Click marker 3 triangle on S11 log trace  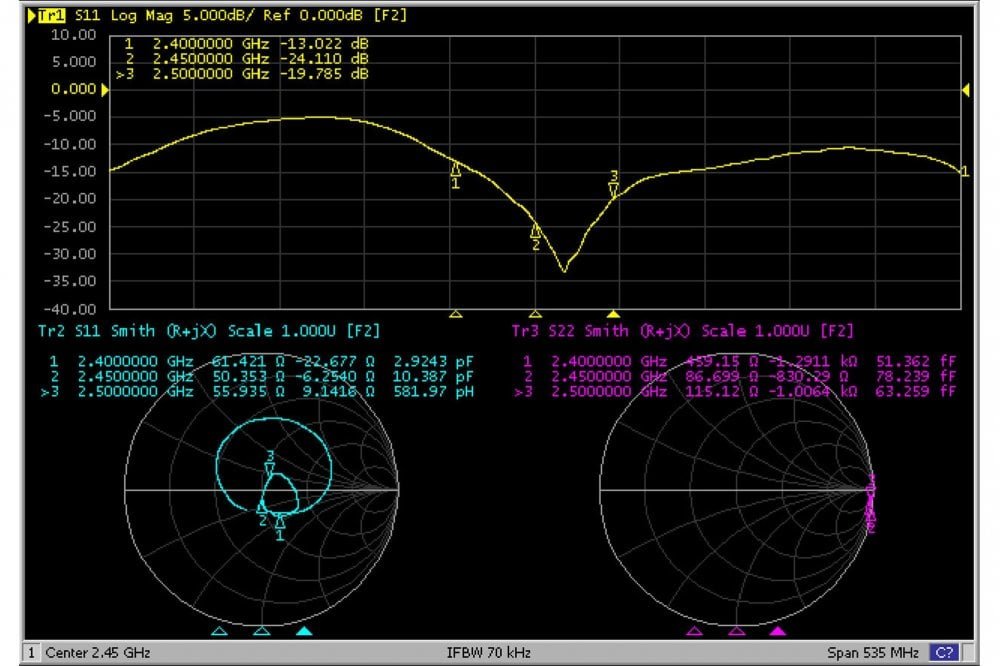(614, 189)
